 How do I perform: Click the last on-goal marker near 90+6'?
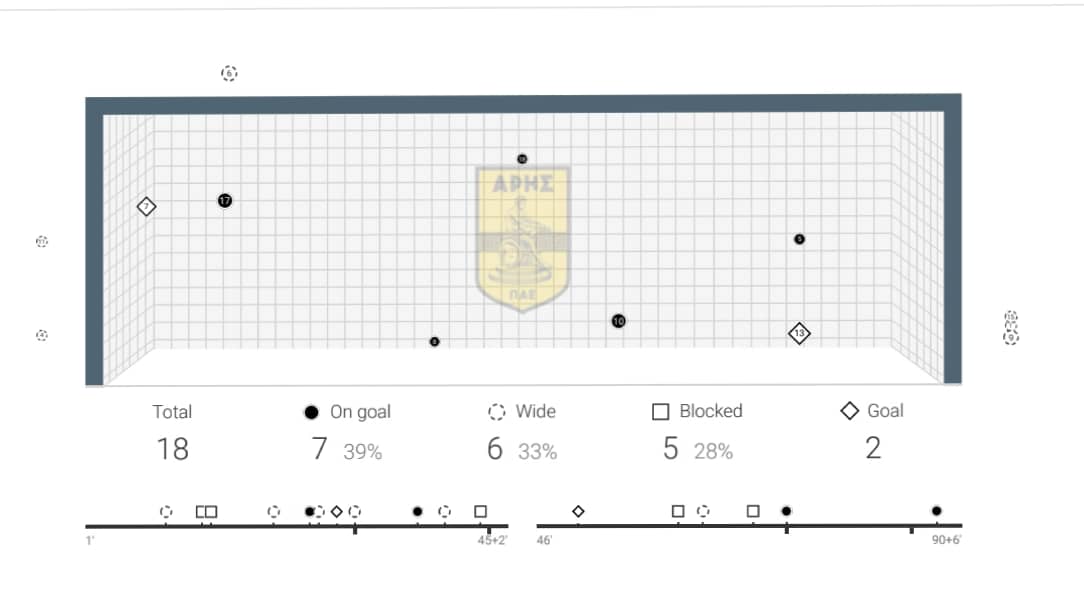[936, 511]
